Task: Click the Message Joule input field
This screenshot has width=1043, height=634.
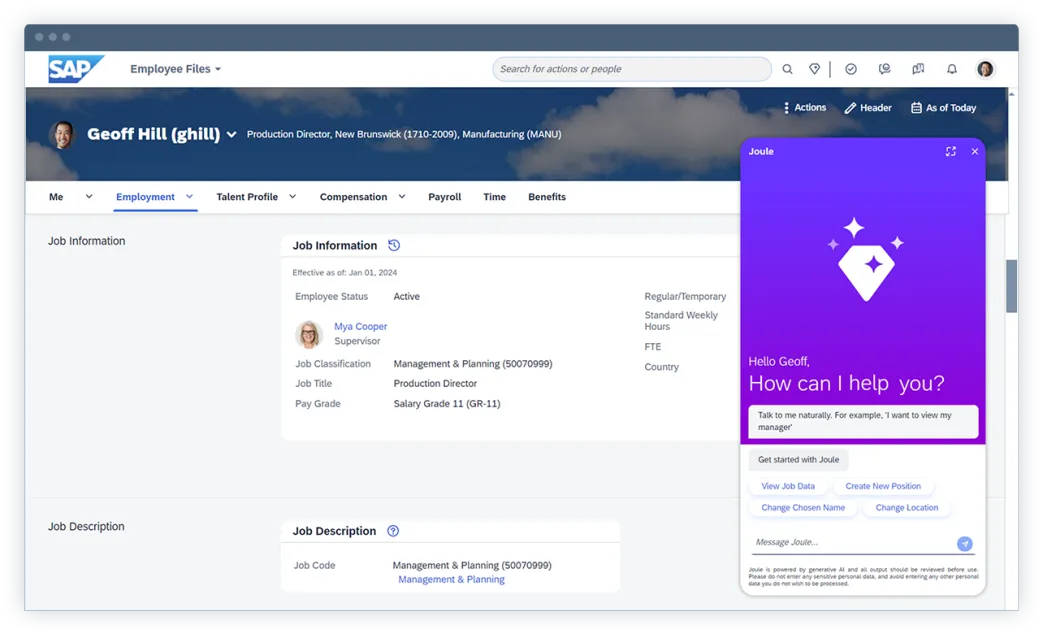Action: tap(850, 542)
